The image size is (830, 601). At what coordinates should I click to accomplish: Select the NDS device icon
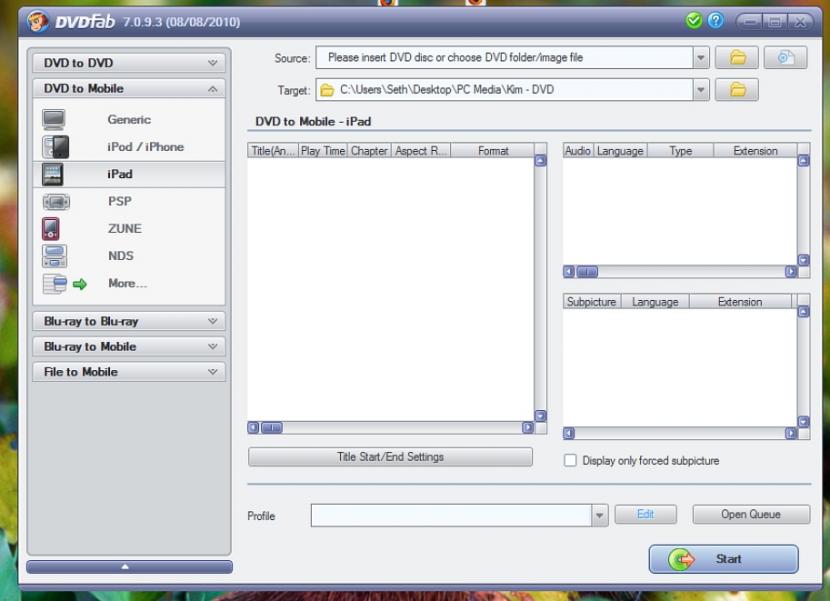click(x=55, y=256)
